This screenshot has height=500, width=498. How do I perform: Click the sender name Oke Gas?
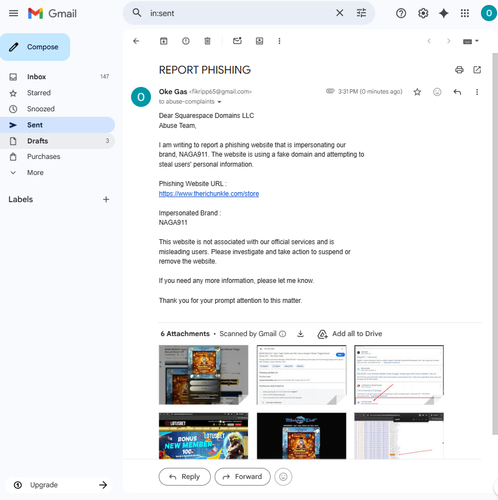click(x=173, y=92)
